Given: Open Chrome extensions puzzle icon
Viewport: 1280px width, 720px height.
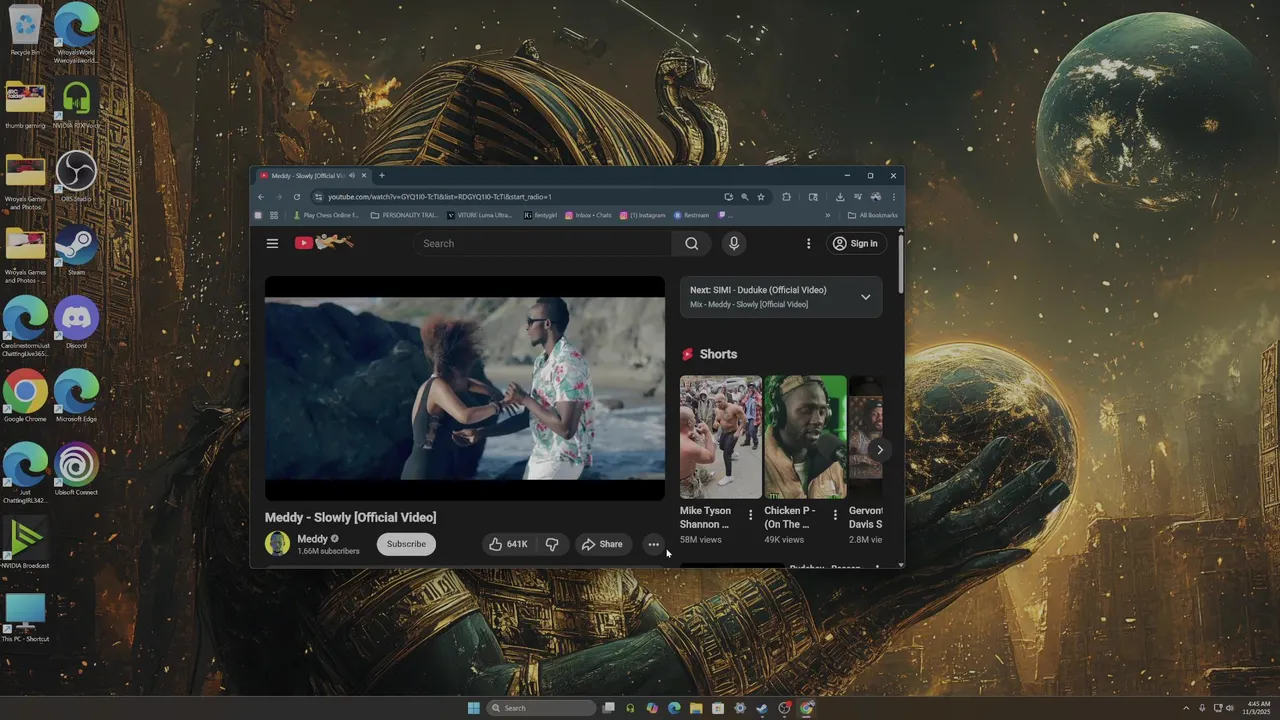Looking at the screenshot, I should (786, 197).
